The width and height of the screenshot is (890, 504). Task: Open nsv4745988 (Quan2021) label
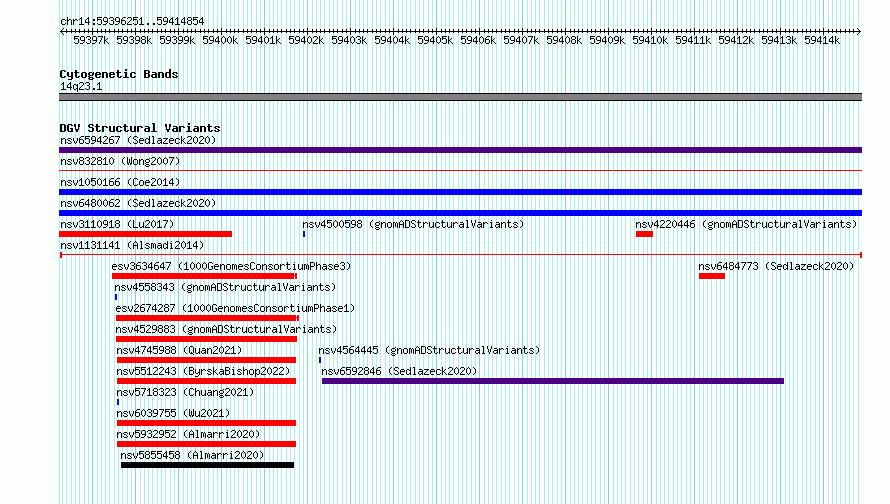click(x=179, y=350)
